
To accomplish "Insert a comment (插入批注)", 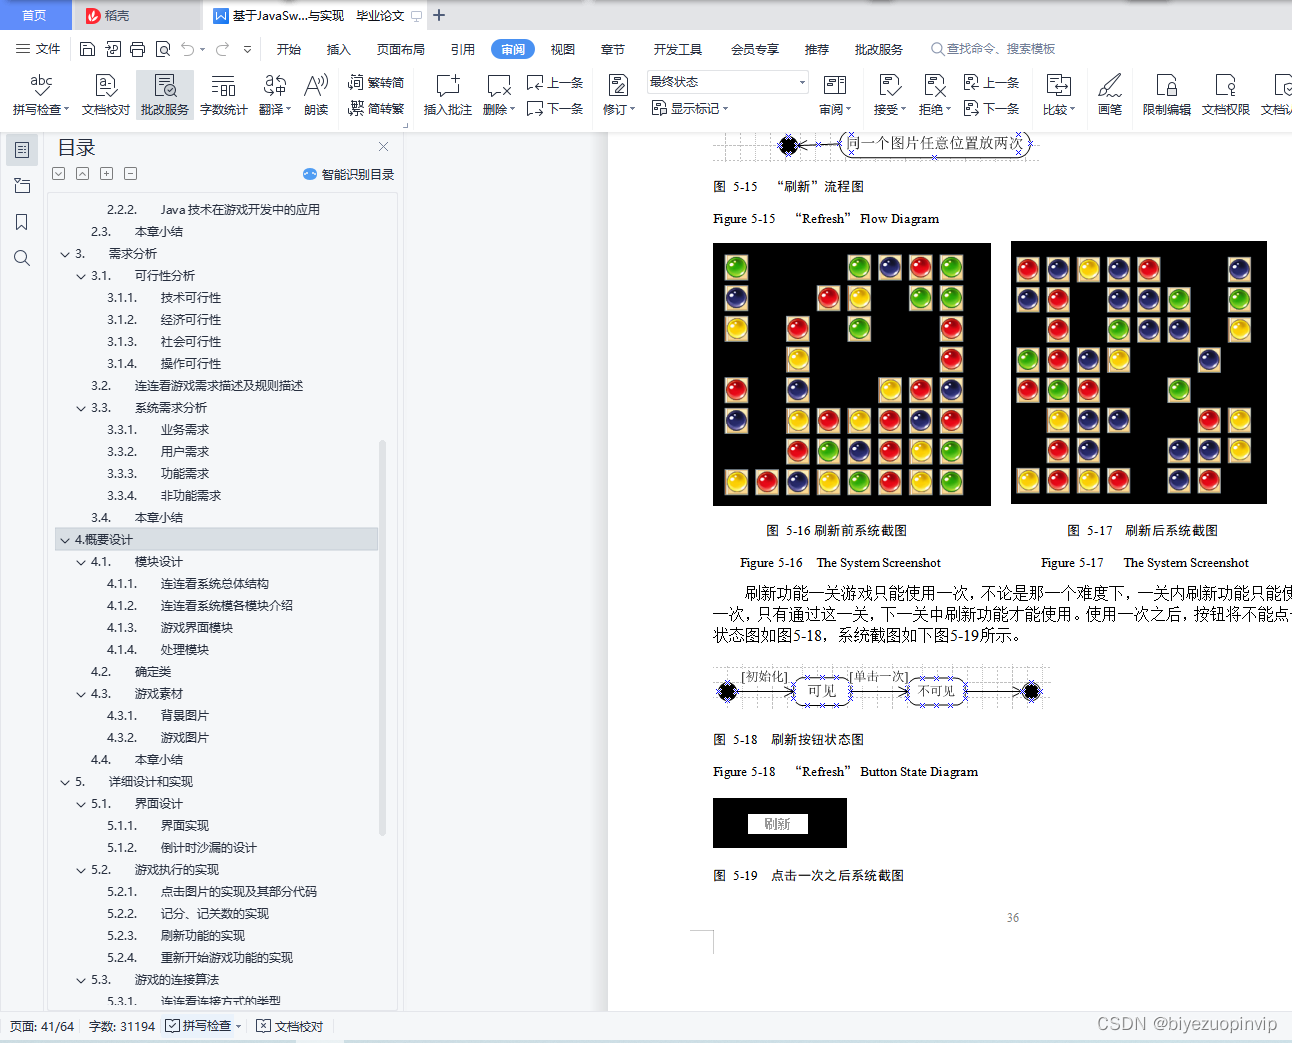I will coord(447,95).
